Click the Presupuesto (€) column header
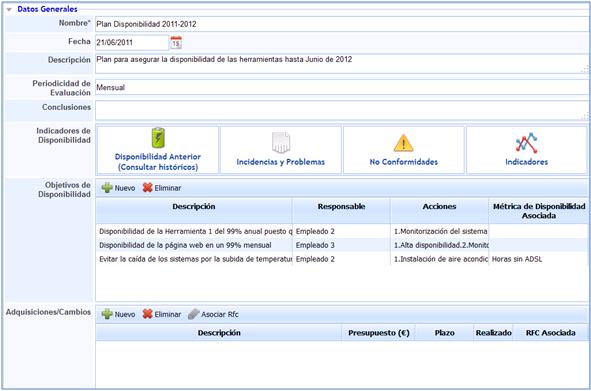The height and width of the screenshot is (391, 591). (x=378, y=333)
